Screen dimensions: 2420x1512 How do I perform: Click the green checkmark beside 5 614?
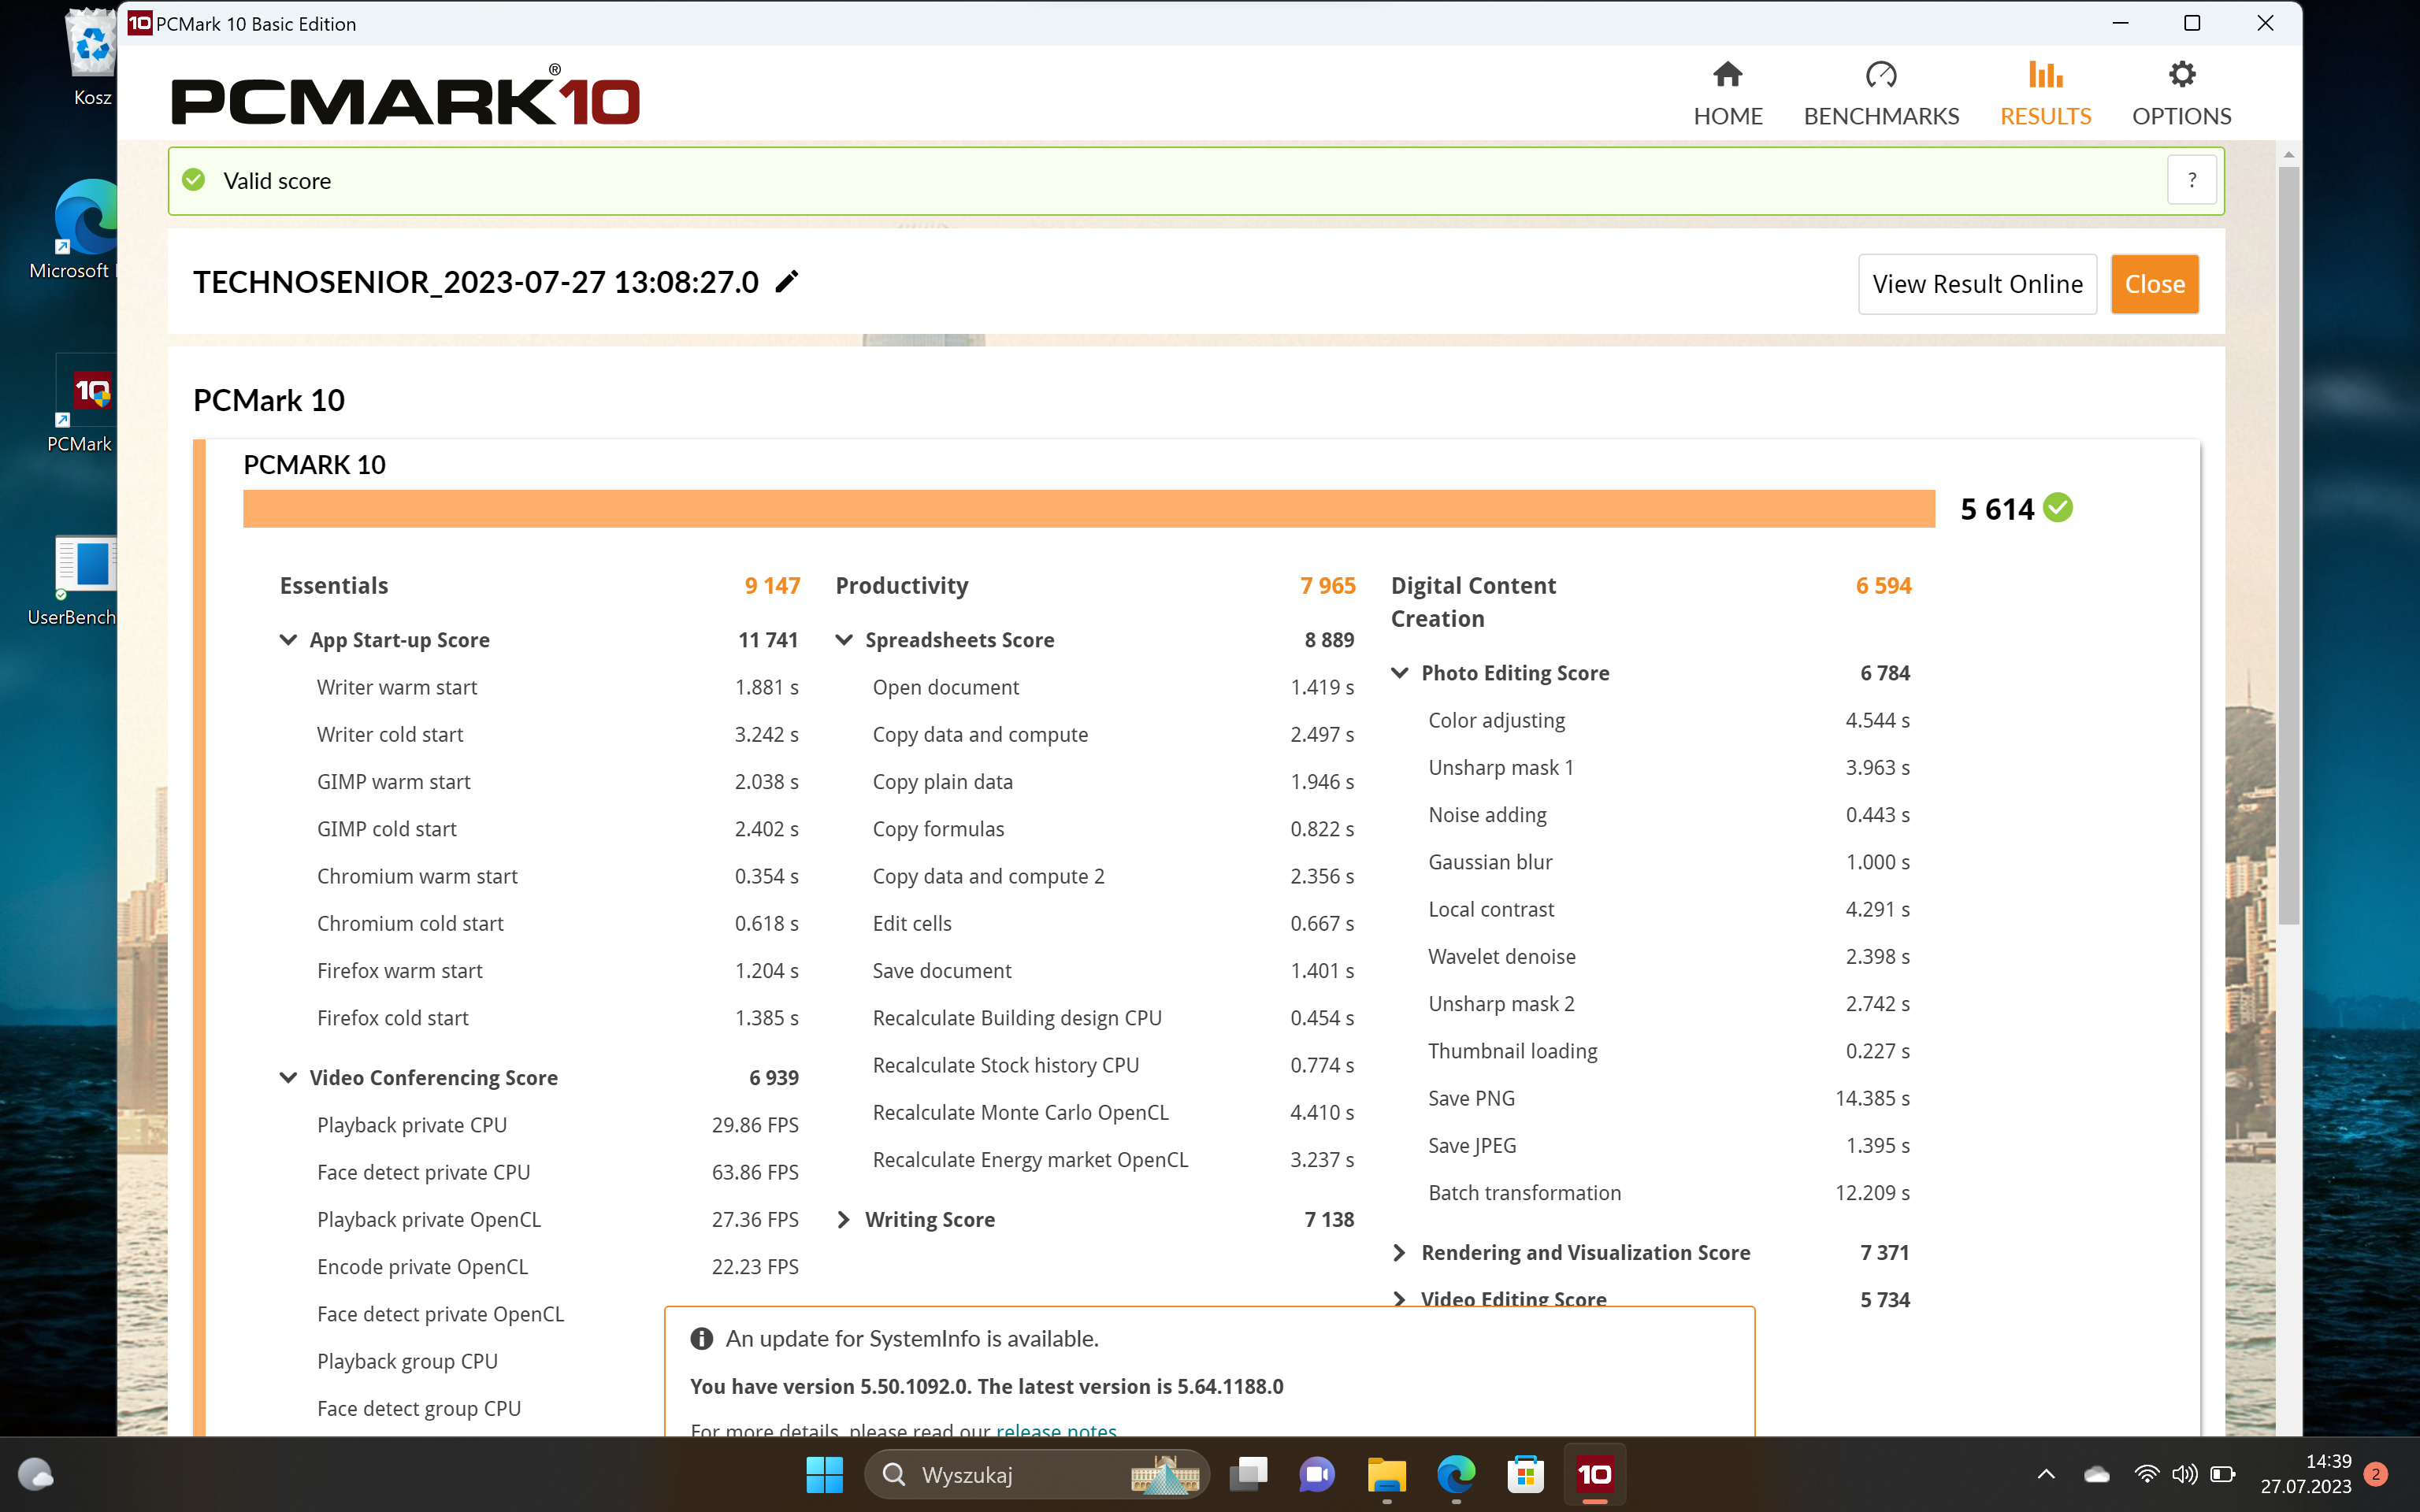click(x=2058, y=508)
